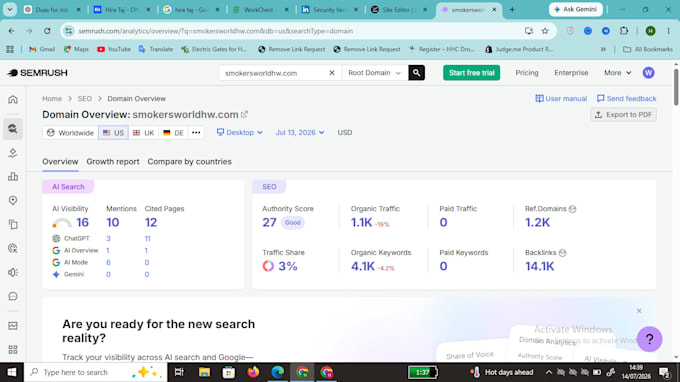680x382 pixels.
Task: Click the page vertical scrollbar
Action: pos(676,87)
